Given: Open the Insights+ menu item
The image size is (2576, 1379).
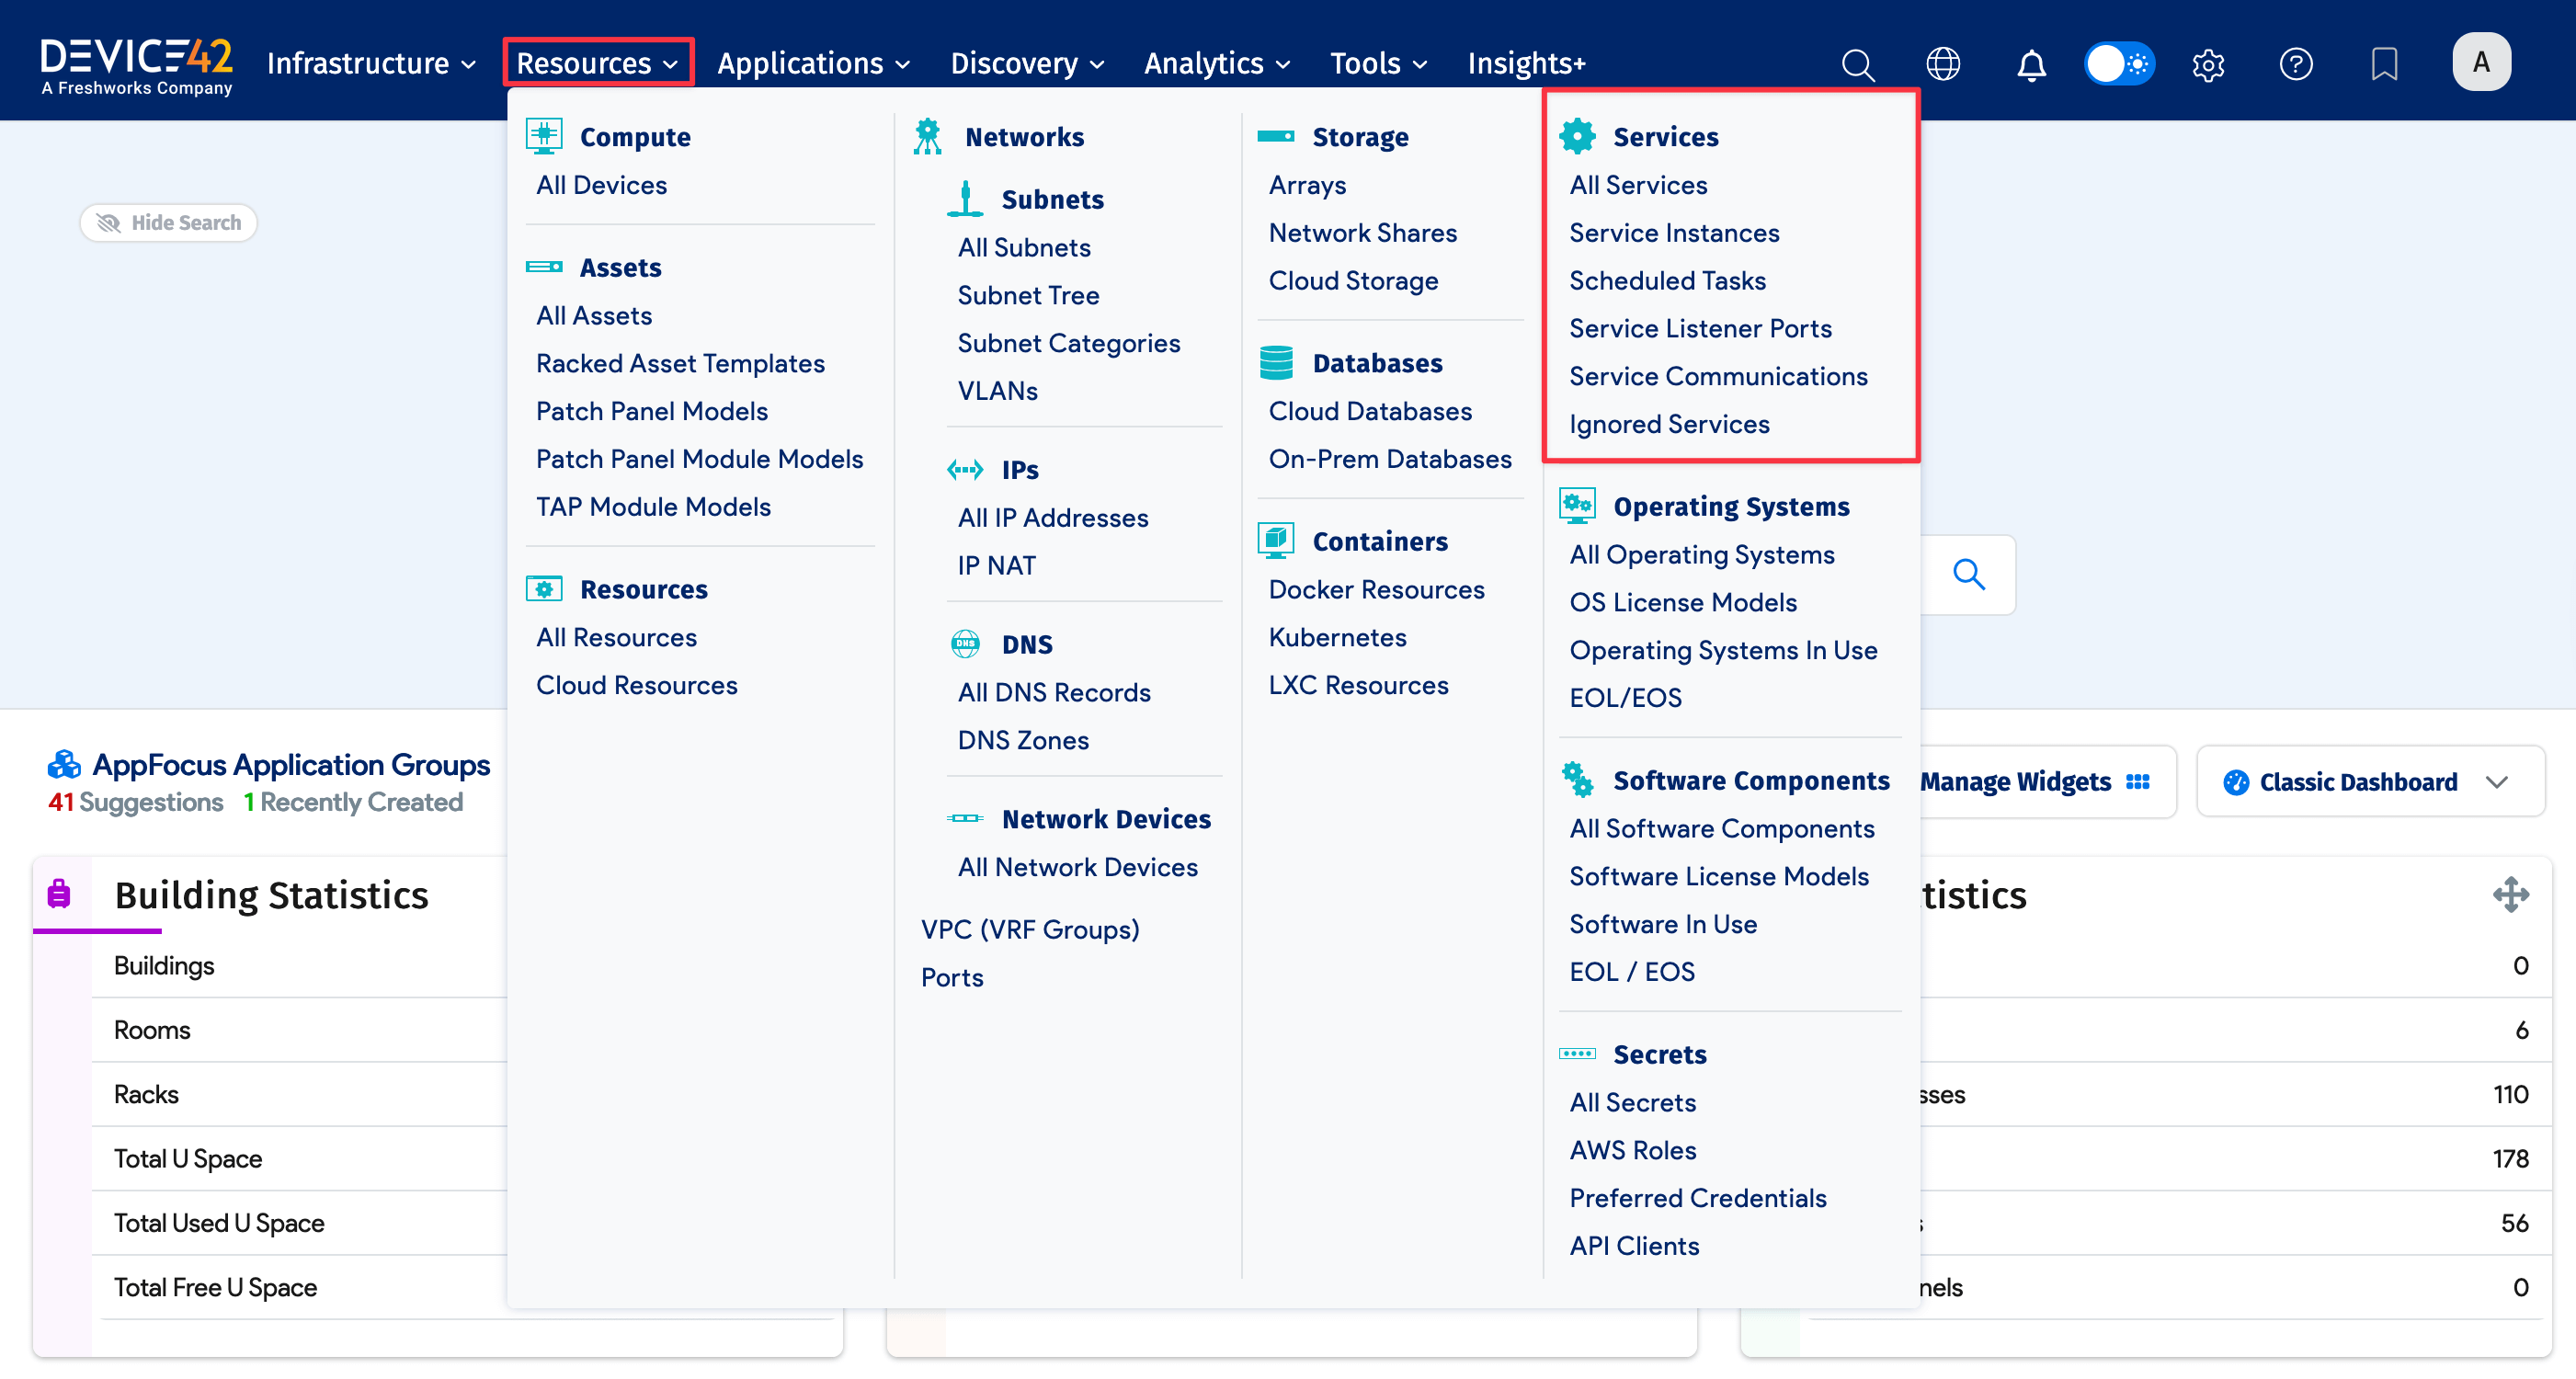Looking at the screenshot, I should pyautogui.click(x=1526, y=64).
